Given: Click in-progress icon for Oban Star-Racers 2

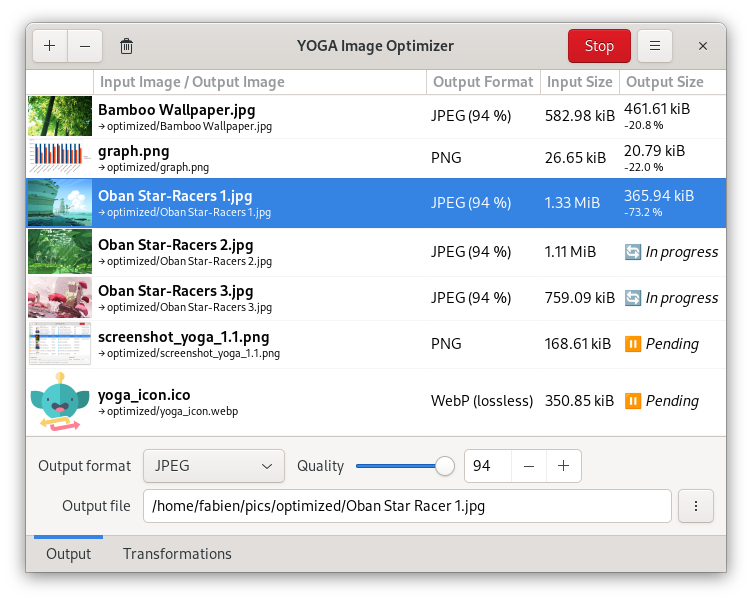Looking at the screenshot, I should (633, 252).
